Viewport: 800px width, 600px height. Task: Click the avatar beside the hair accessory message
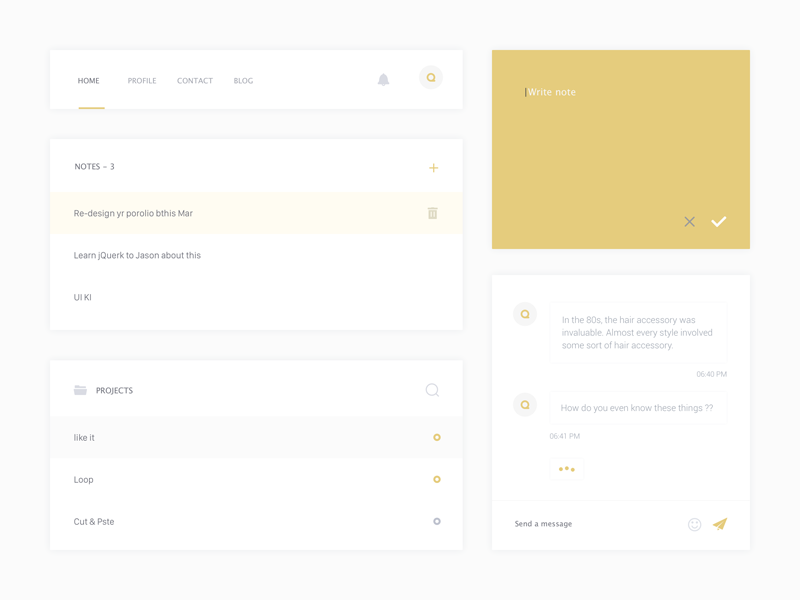coord(524,313)
